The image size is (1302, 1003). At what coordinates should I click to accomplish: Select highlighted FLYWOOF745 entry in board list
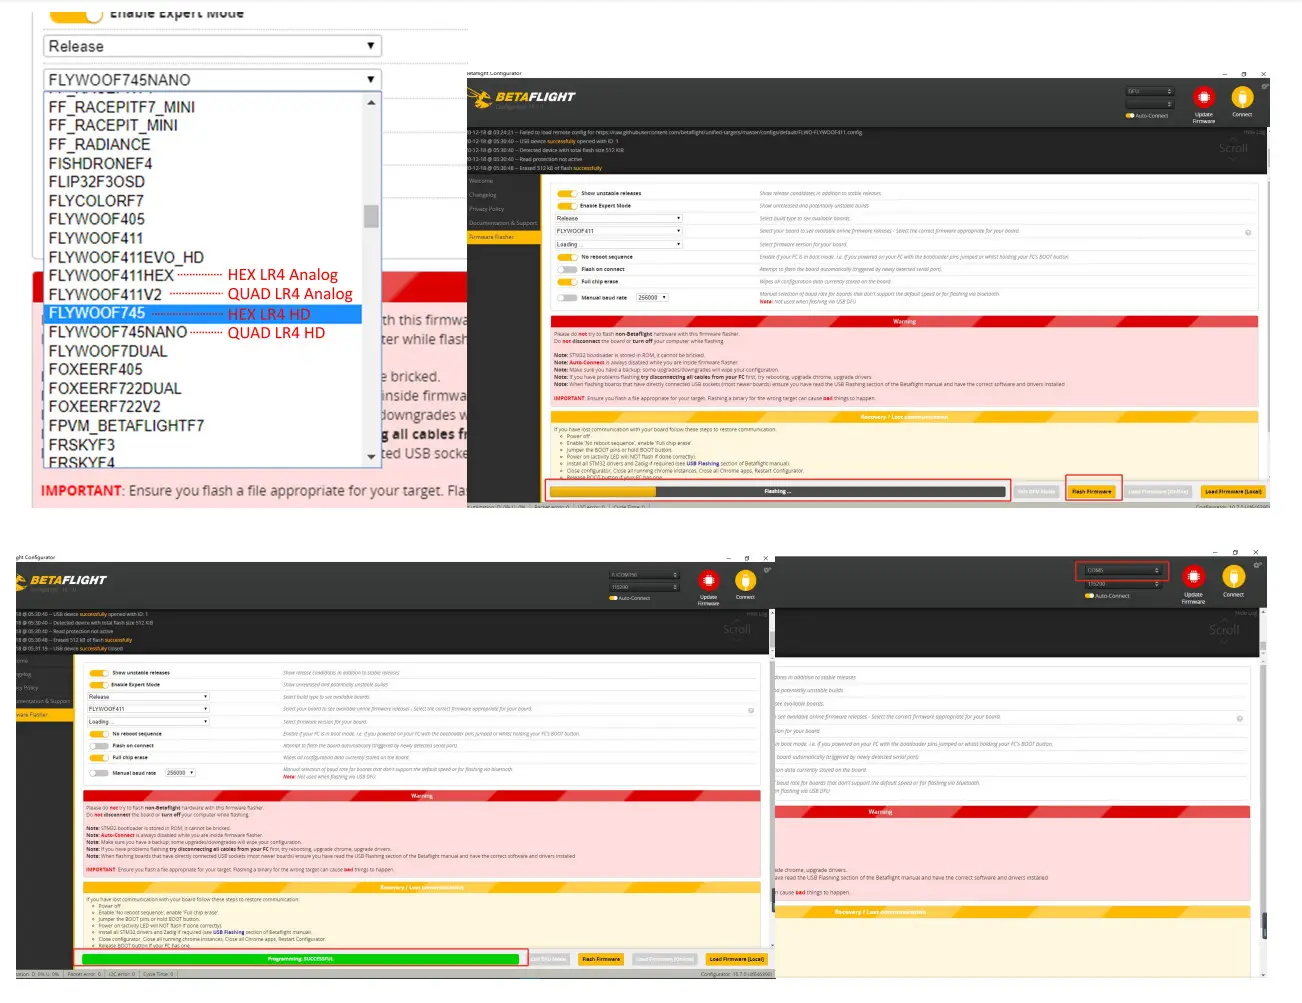pos(204,313)
